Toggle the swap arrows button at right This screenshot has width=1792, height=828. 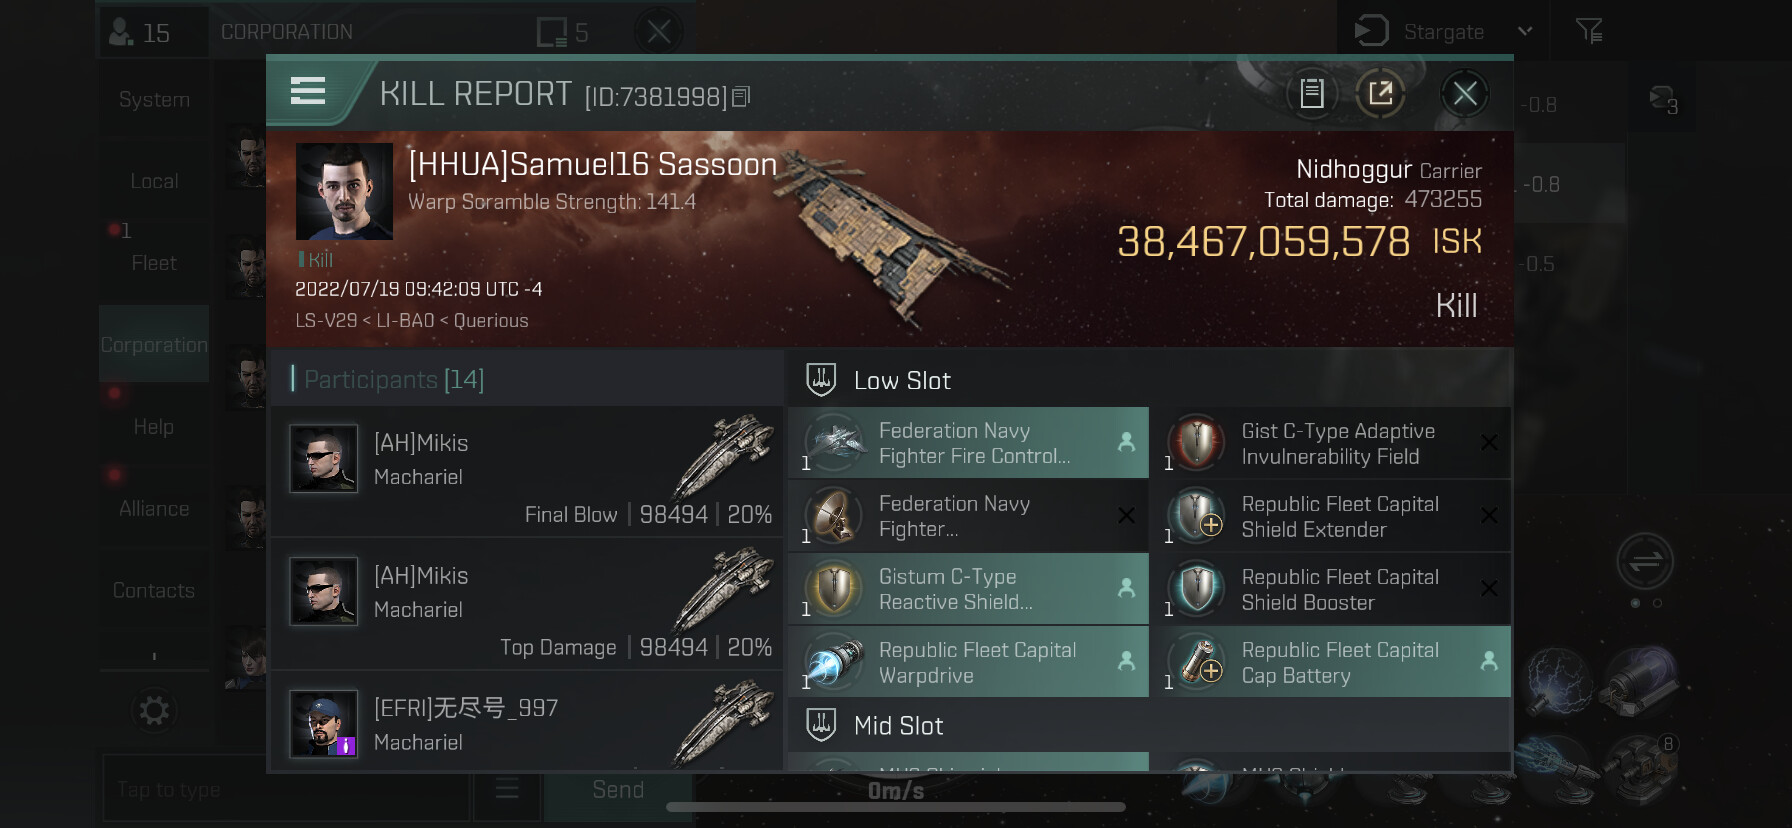1645,561
